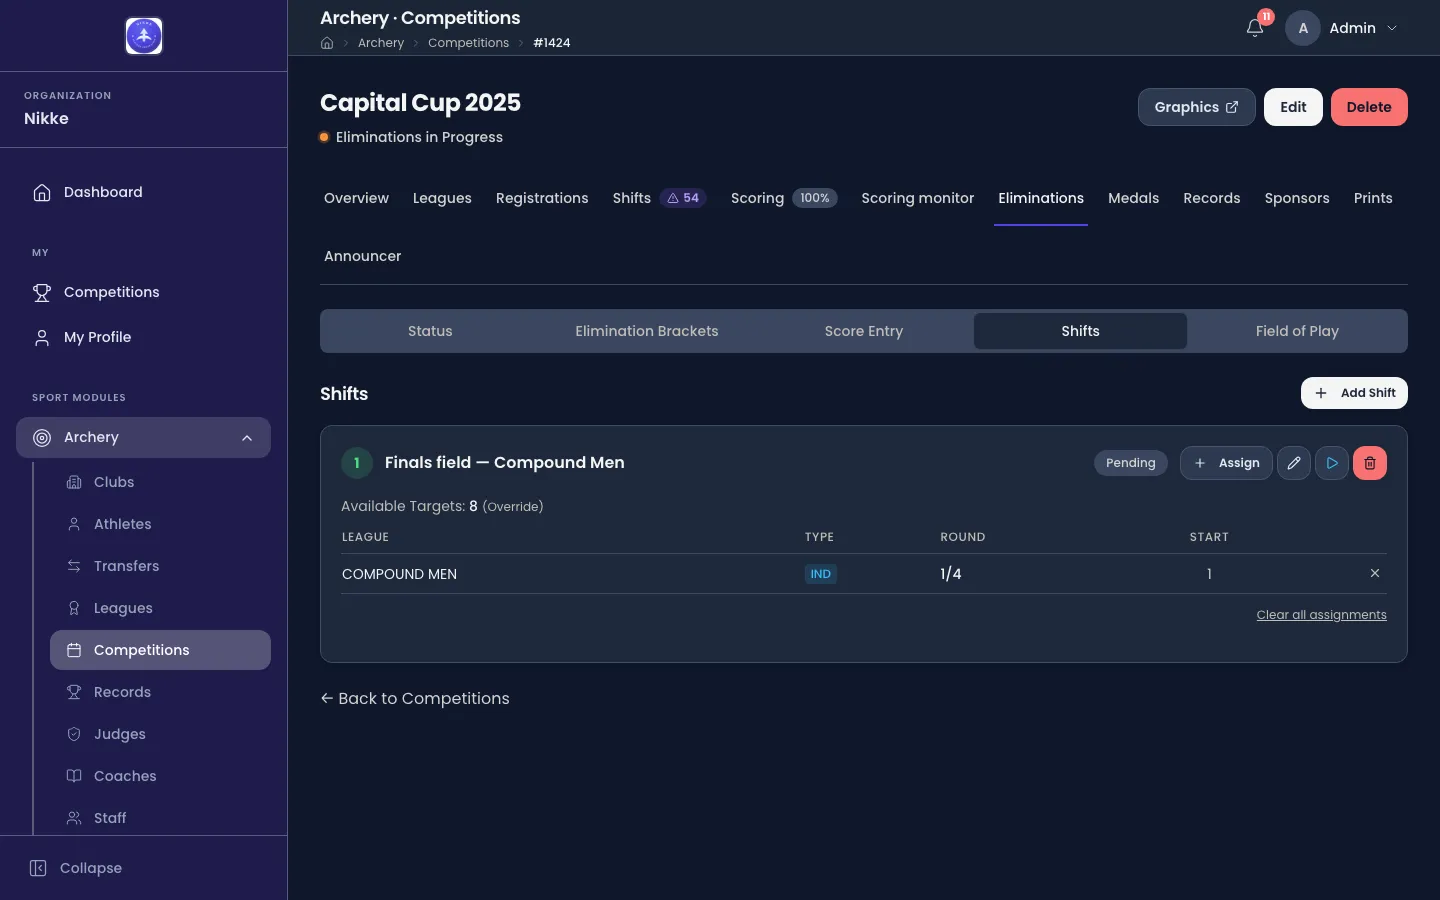The height and width of the screenshot is (900, 1440).
Task: Open Transfers in the sidebar
Action: point(160,566)
